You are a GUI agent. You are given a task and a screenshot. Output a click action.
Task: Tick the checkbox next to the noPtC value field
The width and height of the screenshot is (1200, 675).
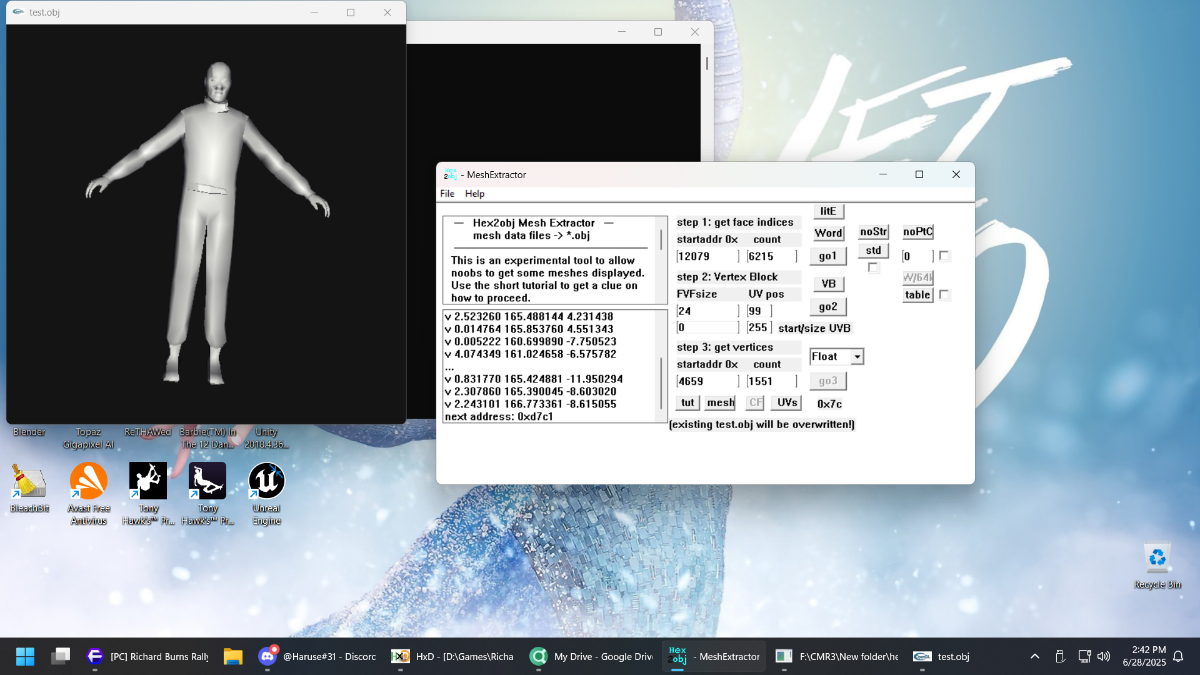(944, 256)
